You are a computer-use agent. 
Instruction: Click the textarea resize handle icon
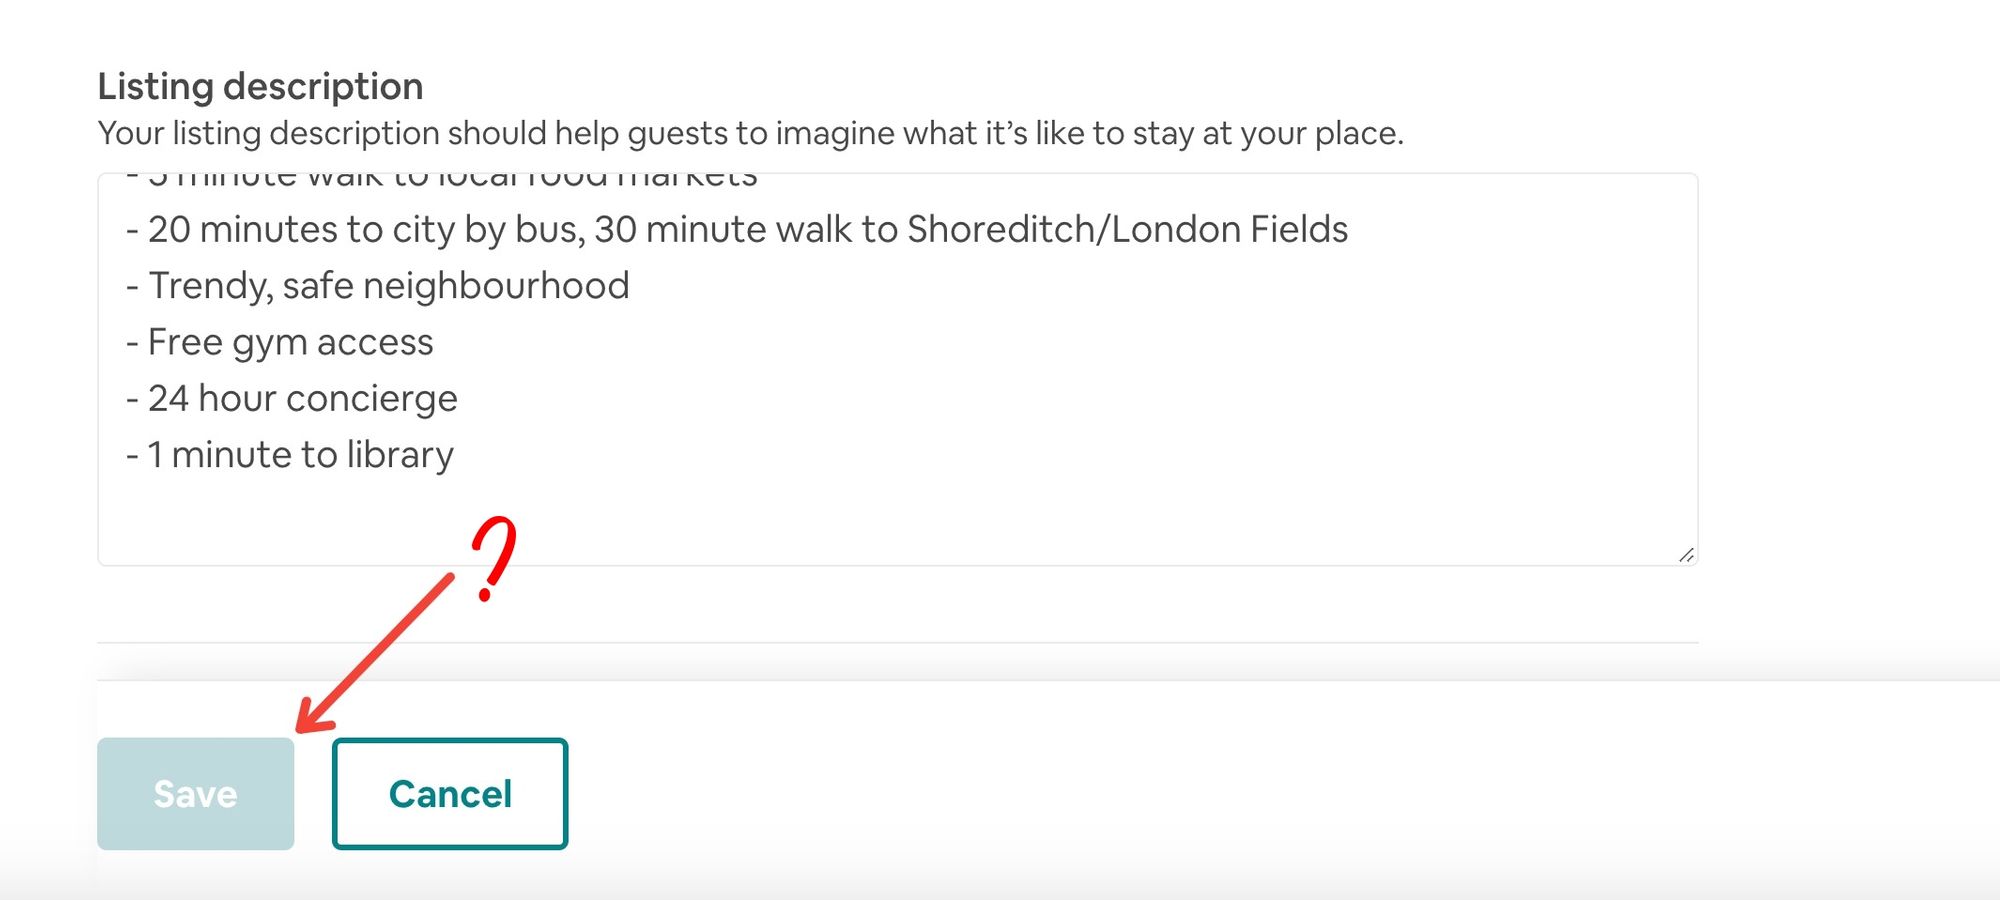tap(1686, 555)
